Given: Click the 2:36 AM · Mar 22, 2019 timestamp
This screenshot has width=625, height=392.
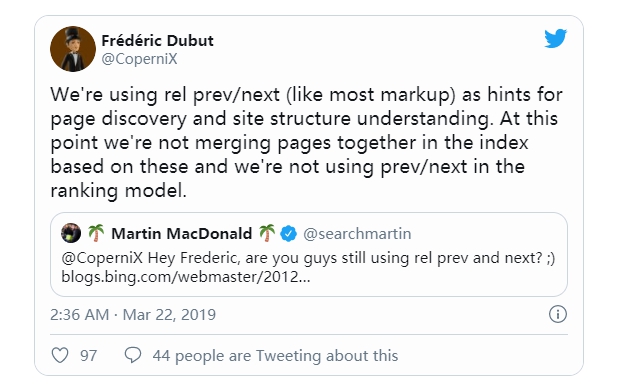Looking at the screenshot, I should (x=133, y=315).
